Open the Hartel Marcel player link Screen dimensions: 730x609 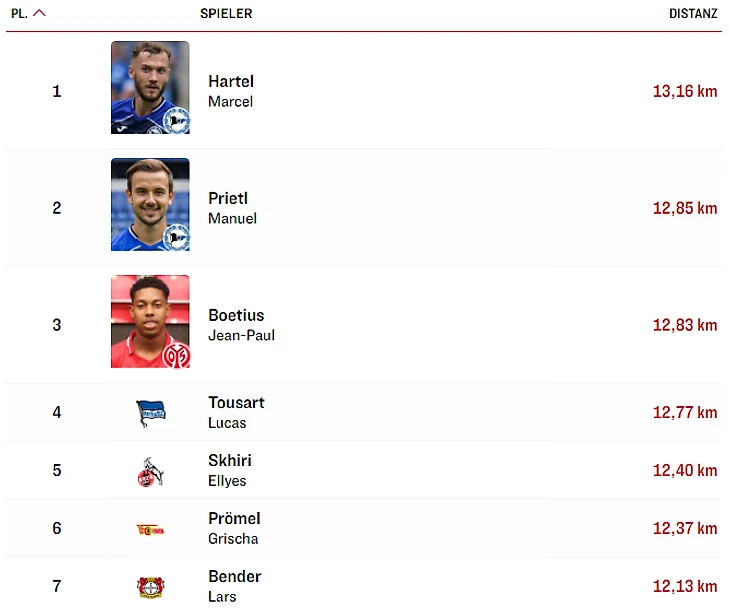coord(231,91)
